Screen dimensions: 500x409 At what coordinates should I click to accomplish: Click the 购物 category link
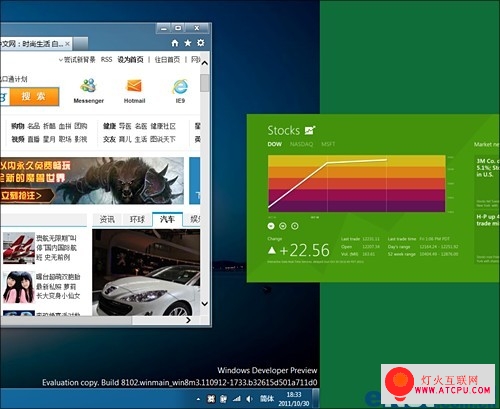click(x=18, y=126)
